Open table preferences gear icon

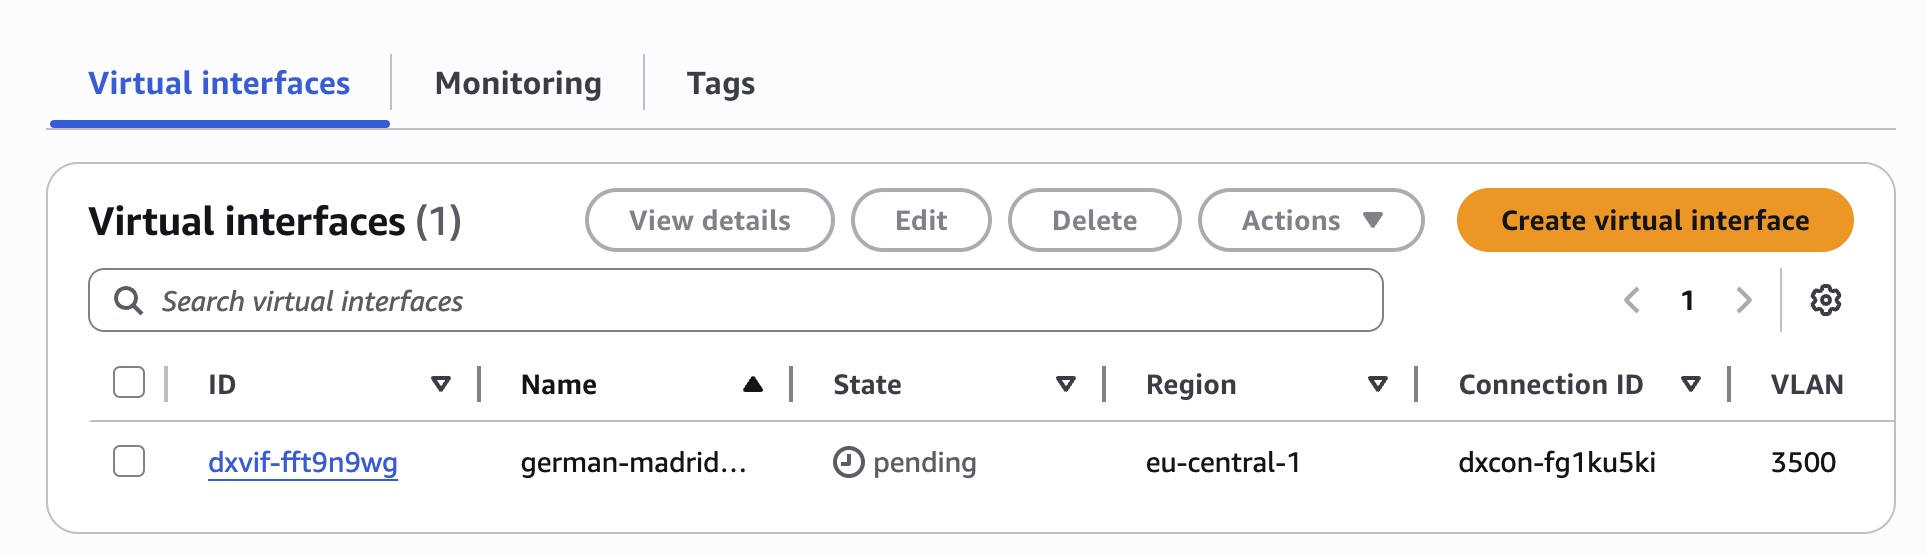[1825, 300]
